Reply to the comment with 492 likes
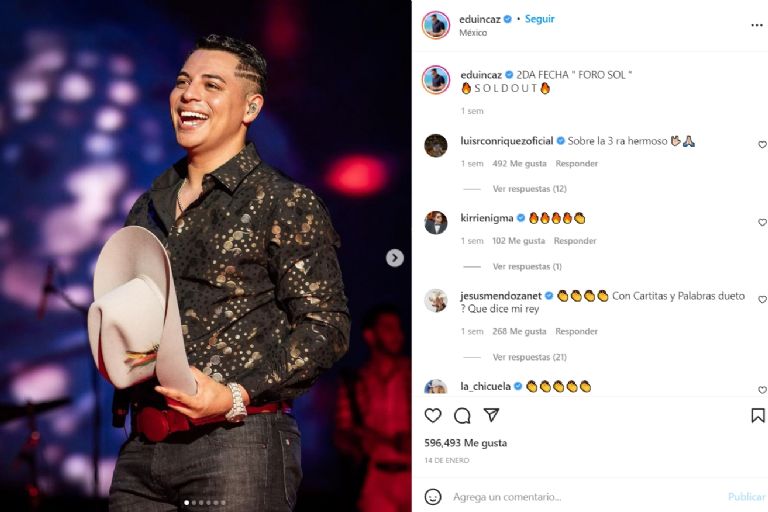This screenshot has height=512, width=768. [x=576, y=164]
